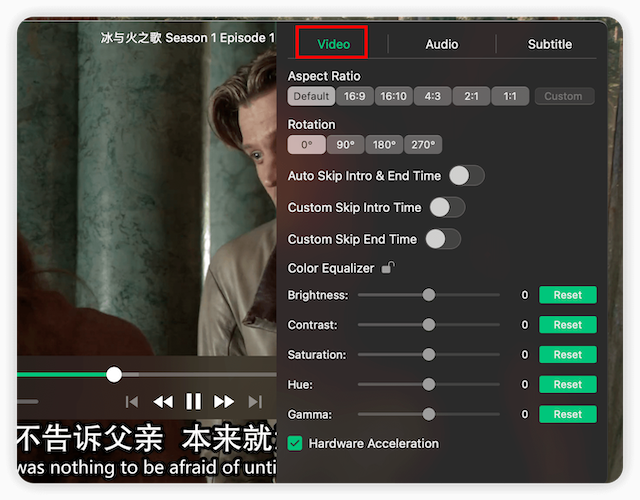Rotate video by 90 degrees
Screen dimensions: 640x500
point(345,144)
